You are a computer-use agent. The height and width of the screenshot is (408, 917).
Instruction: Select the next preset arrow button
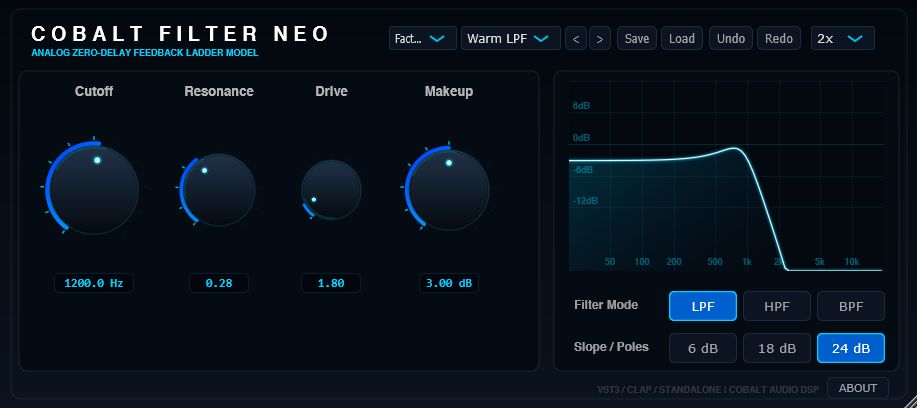[x=600, y=39]
